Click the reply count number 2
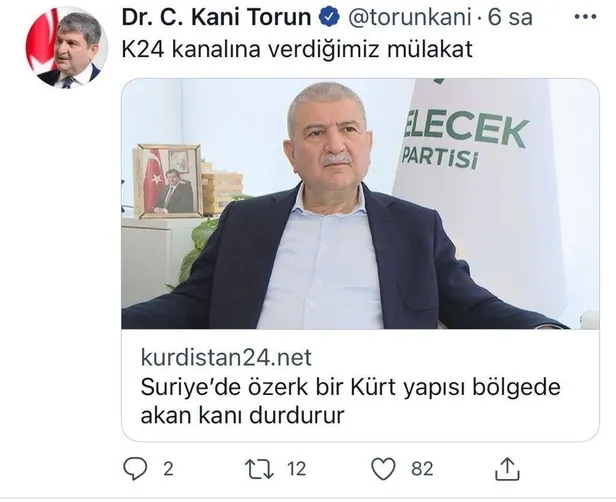The width and height of the screenshot is (616, 502). coord(169,469)
